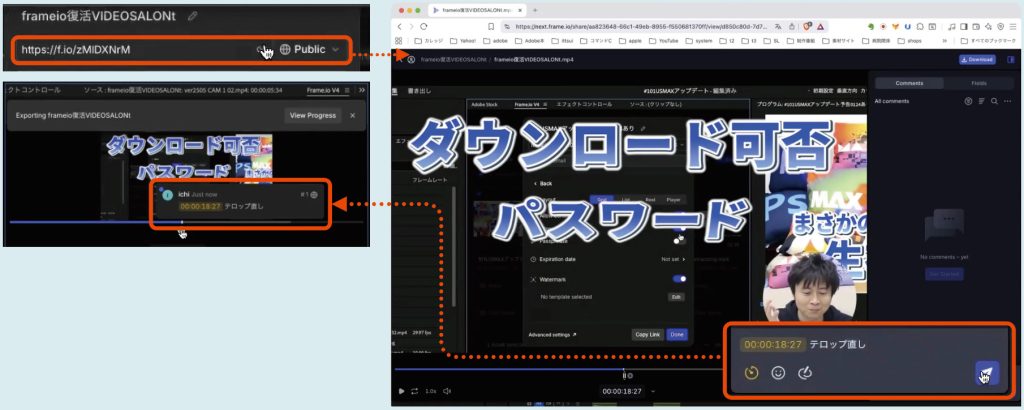Click the View Progress button

312,115
